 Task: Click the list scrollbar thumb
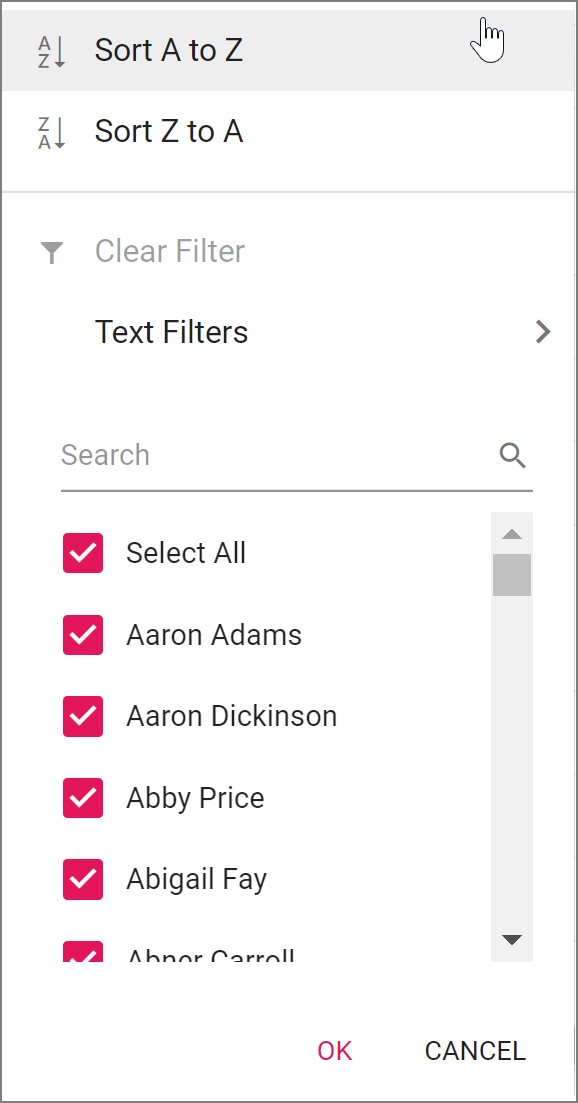click(512, 575)
